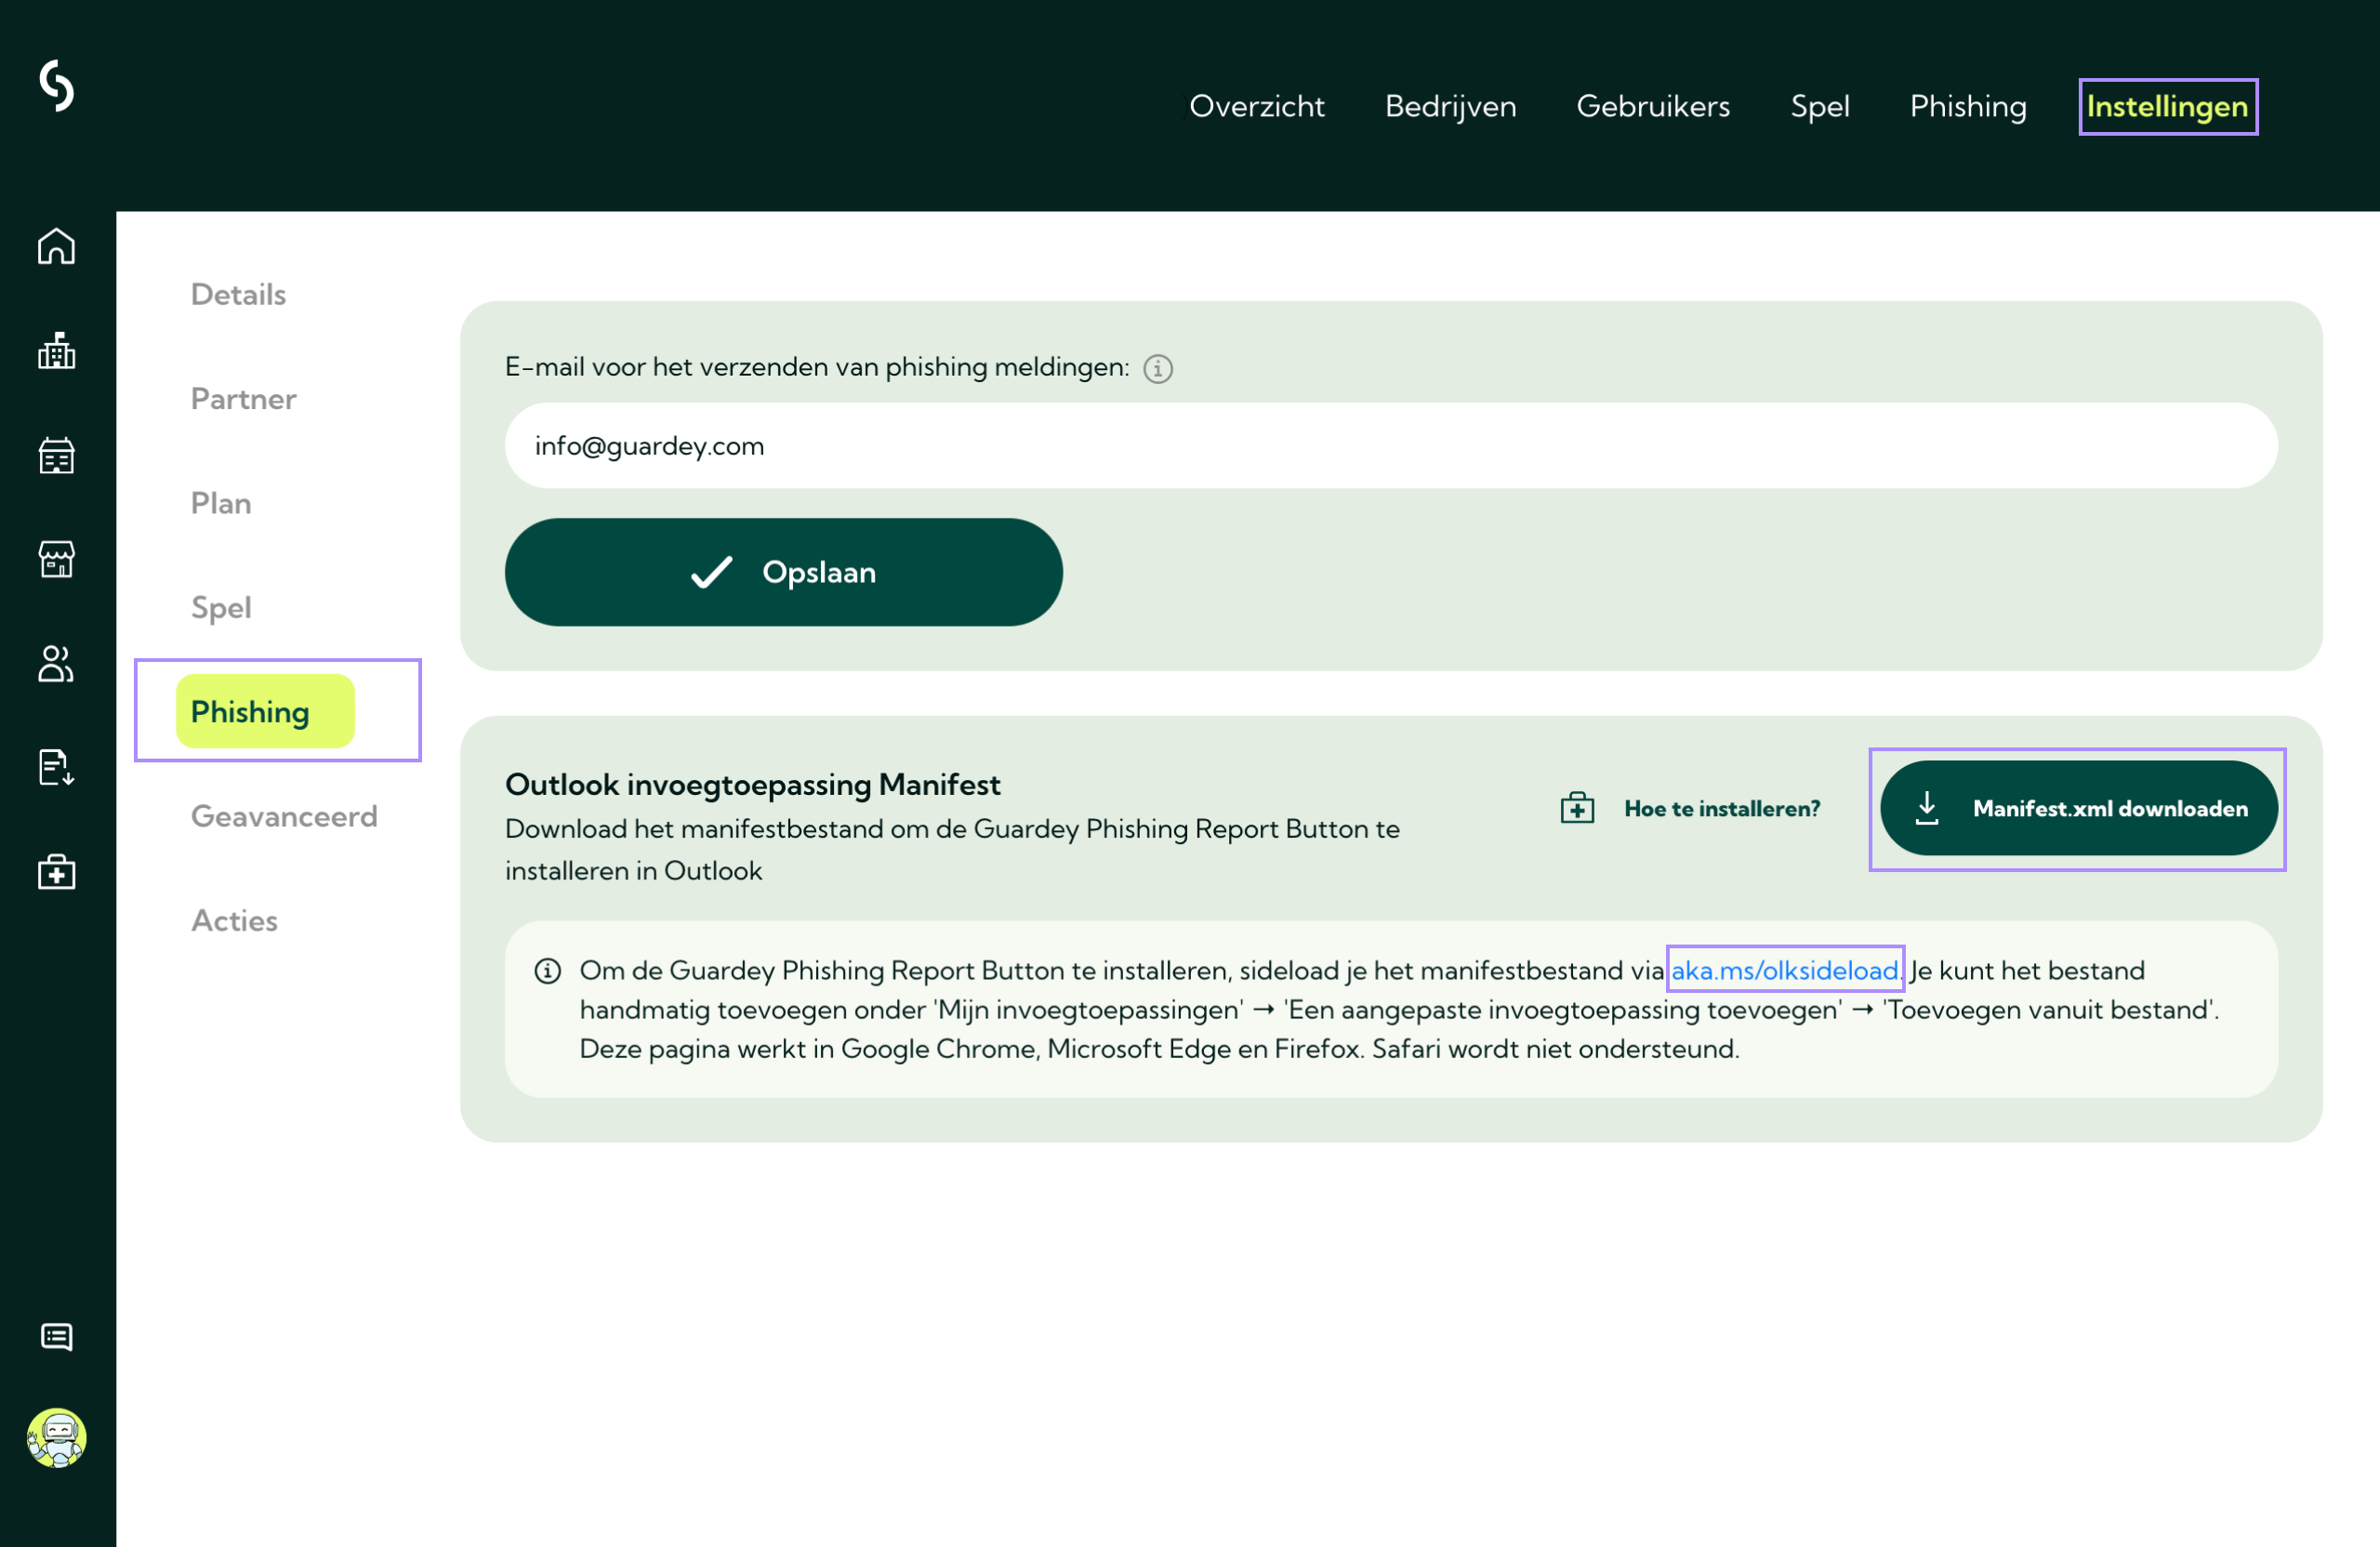Click info icon beside phishing email label
Viewport: 2380px width, 1547px height.
click(x=1157, y=369)
